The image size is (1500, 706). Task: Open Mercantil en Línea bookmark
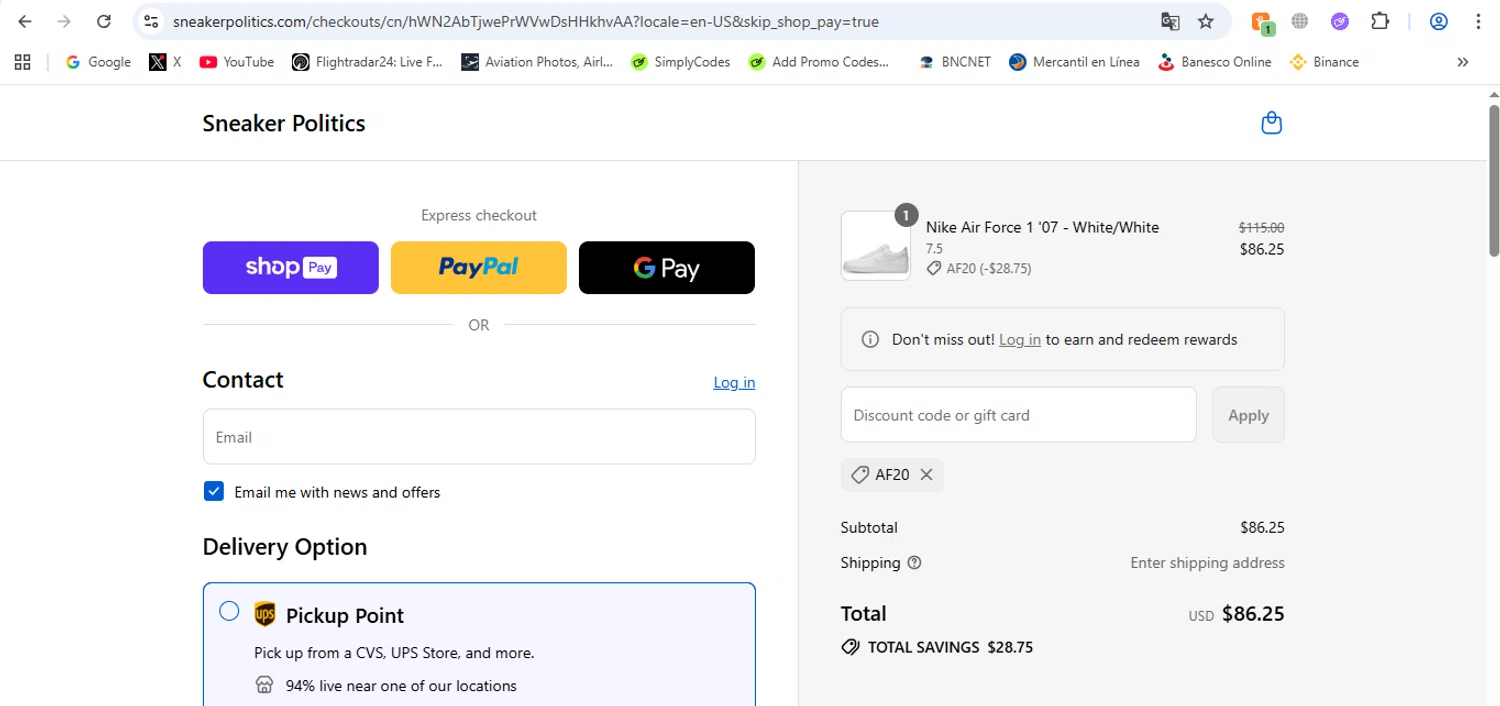tap(1074, 62)
